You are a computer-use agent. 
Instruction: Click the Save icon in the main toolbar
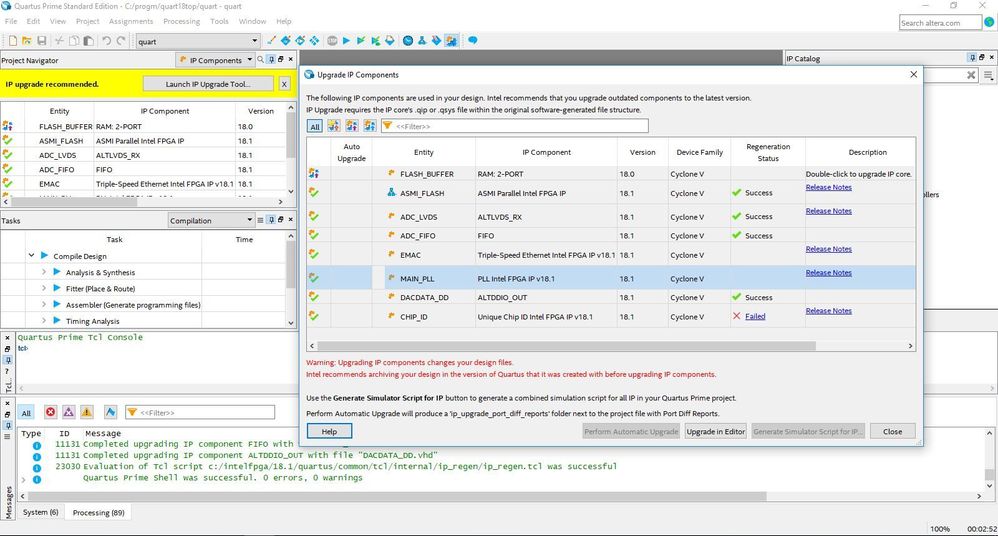point(42,41)
